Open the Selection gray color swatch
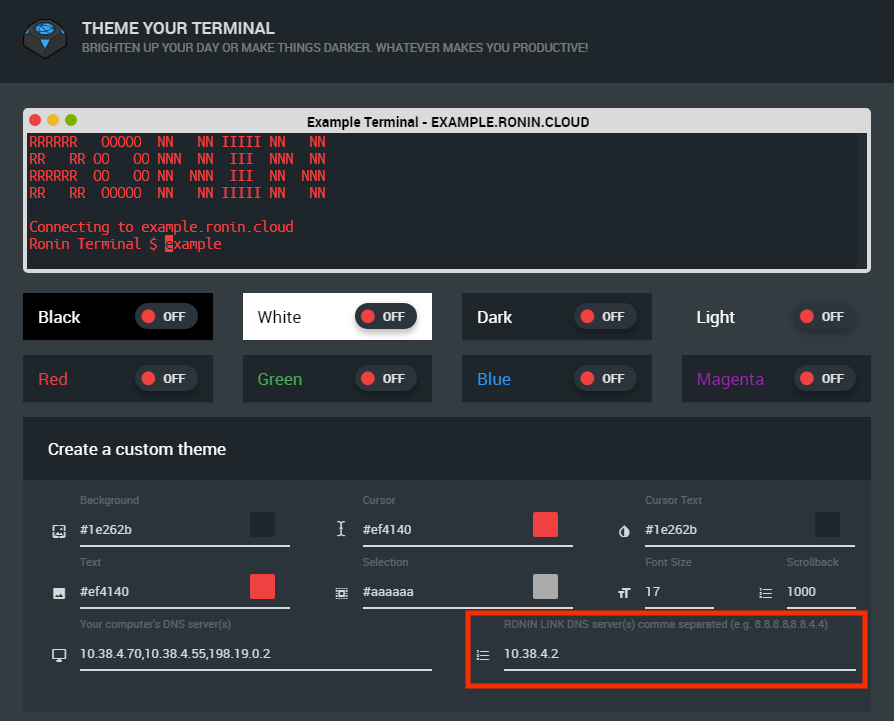Viewport: 894px width, 721px height. point(545,586)
